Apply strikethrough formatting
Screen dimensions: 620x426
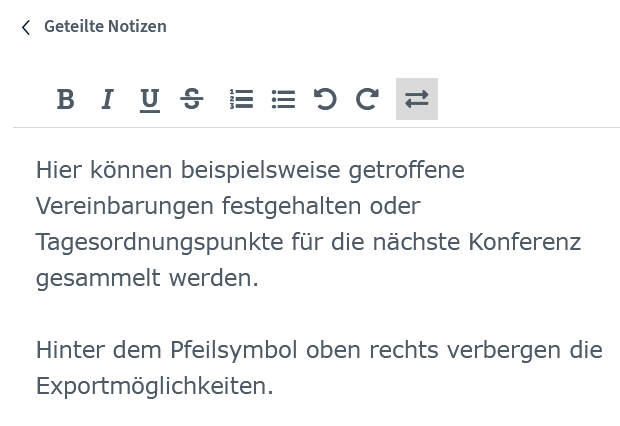[192, 99]
